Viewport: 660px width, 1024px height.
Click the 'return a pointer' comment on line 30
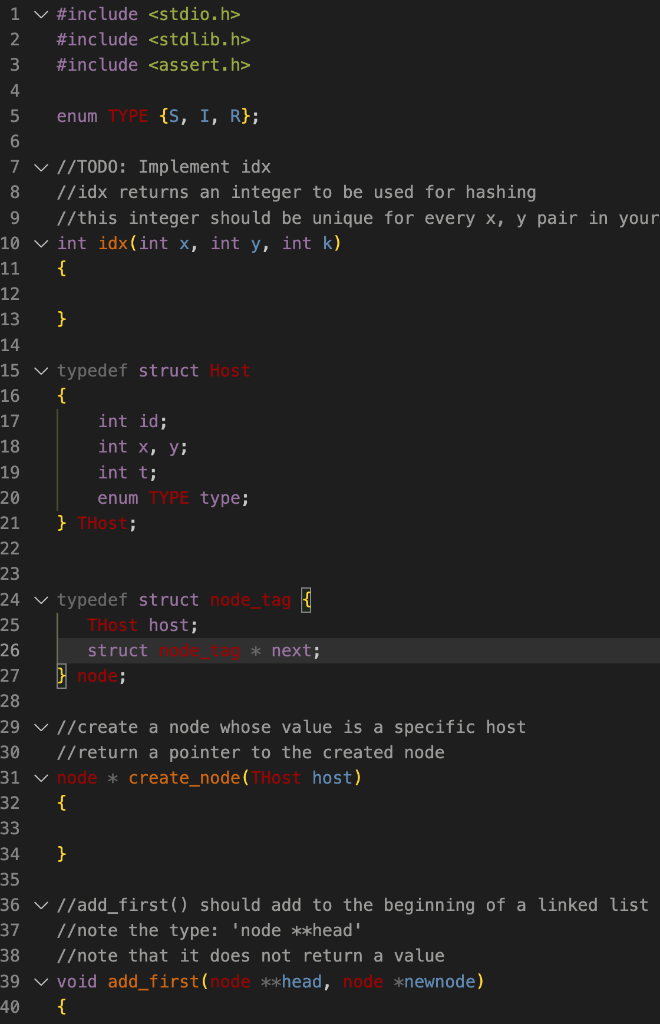(251, 753)
